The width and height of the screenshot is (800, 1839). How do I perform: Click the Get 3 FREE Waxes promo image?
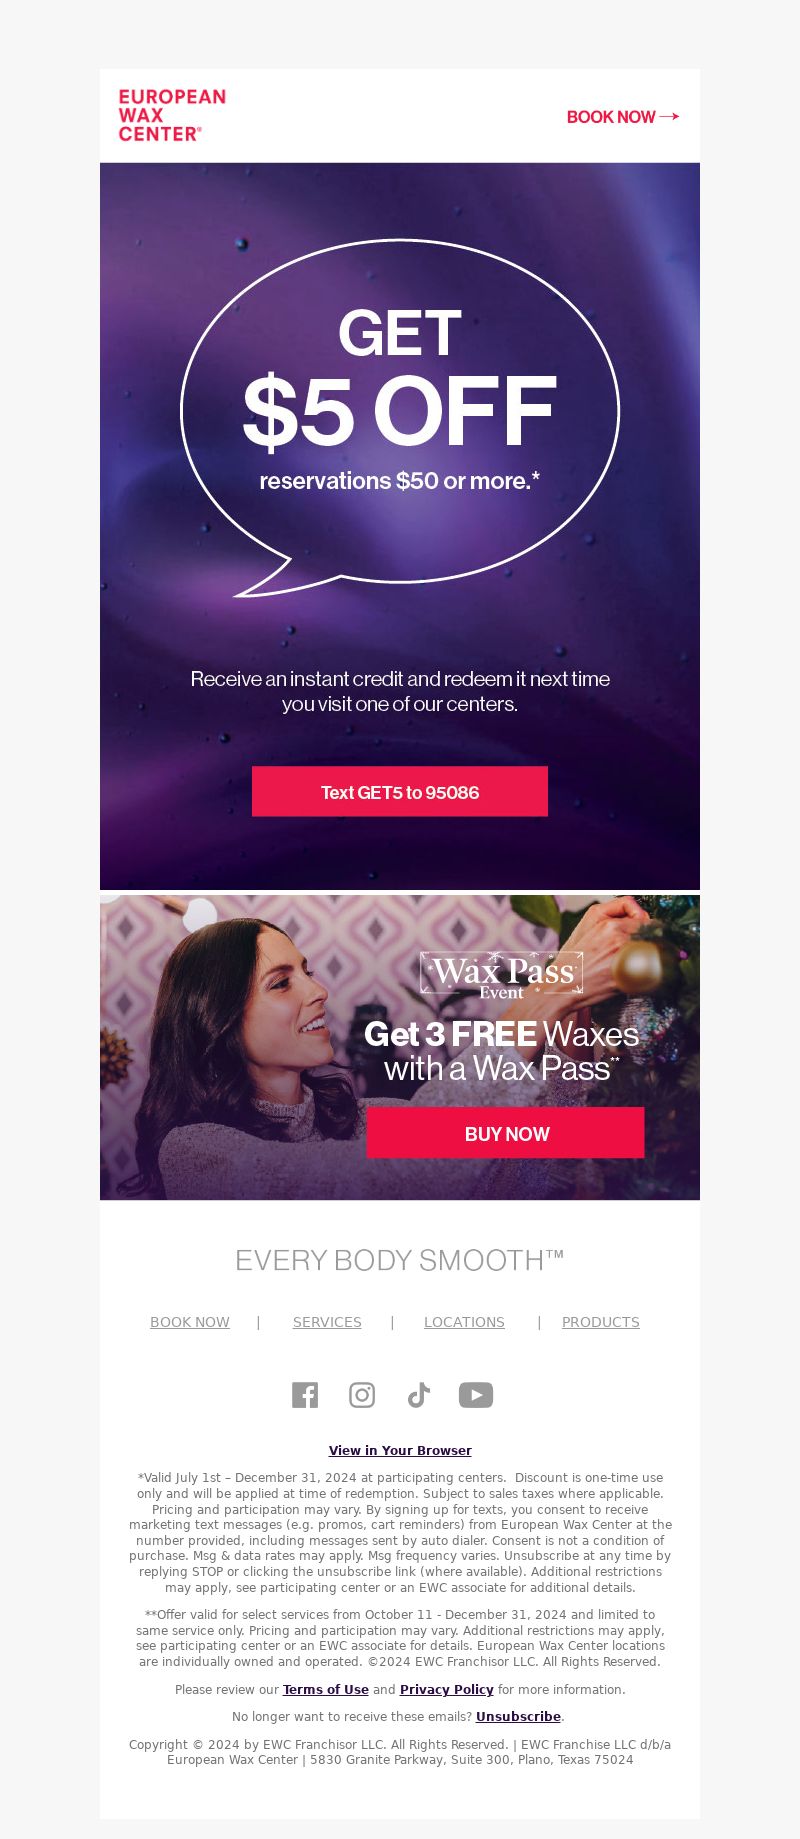(x=400, y=1048)
